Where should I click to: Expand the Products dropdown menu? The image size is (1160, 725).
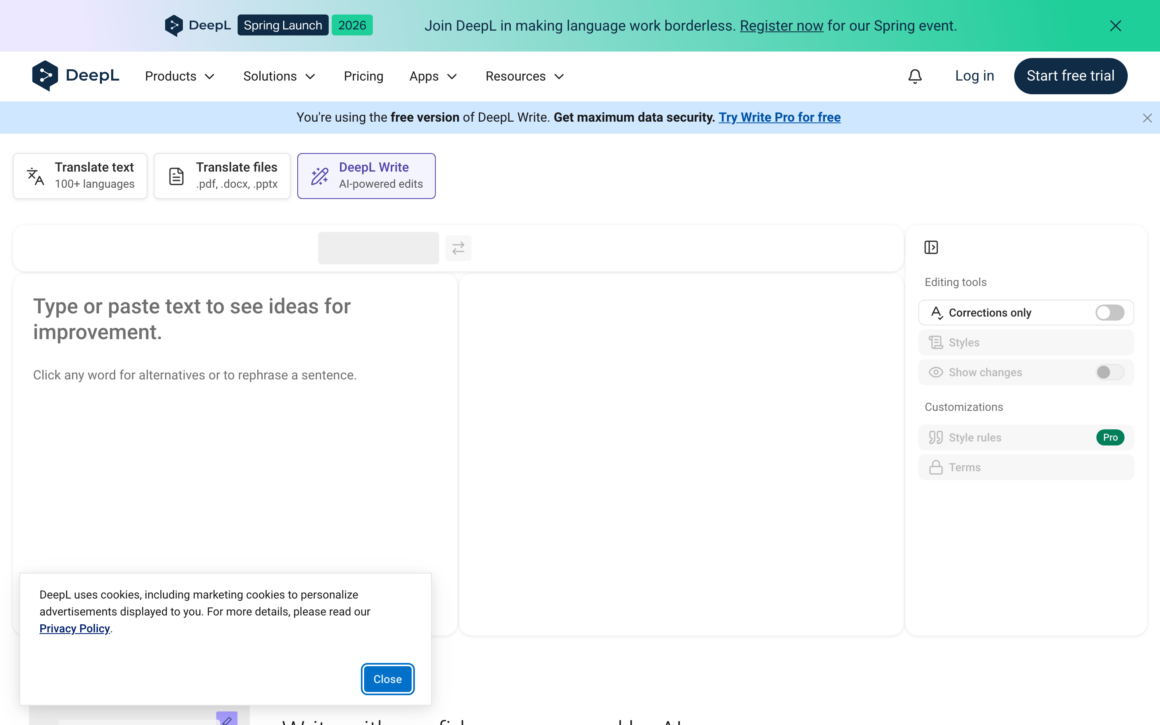[x=180, y=76]
